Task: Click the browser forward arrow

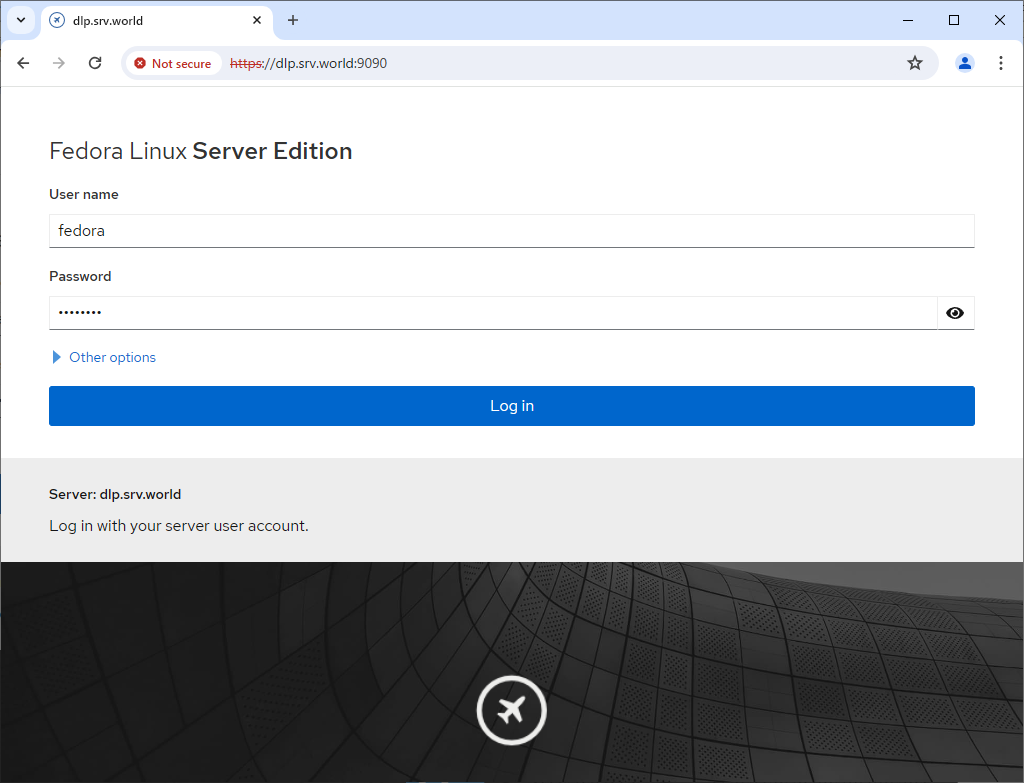Action: point(59,63)
